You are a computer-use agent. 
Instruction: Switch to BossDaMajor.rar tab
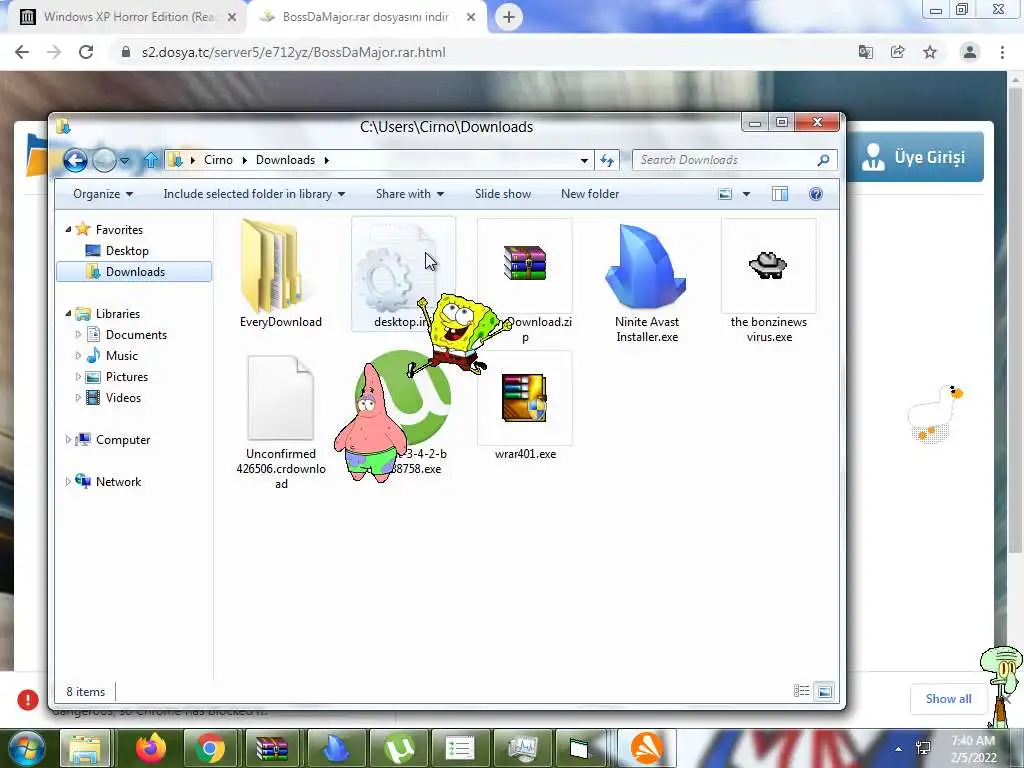[x=367, y=17]
